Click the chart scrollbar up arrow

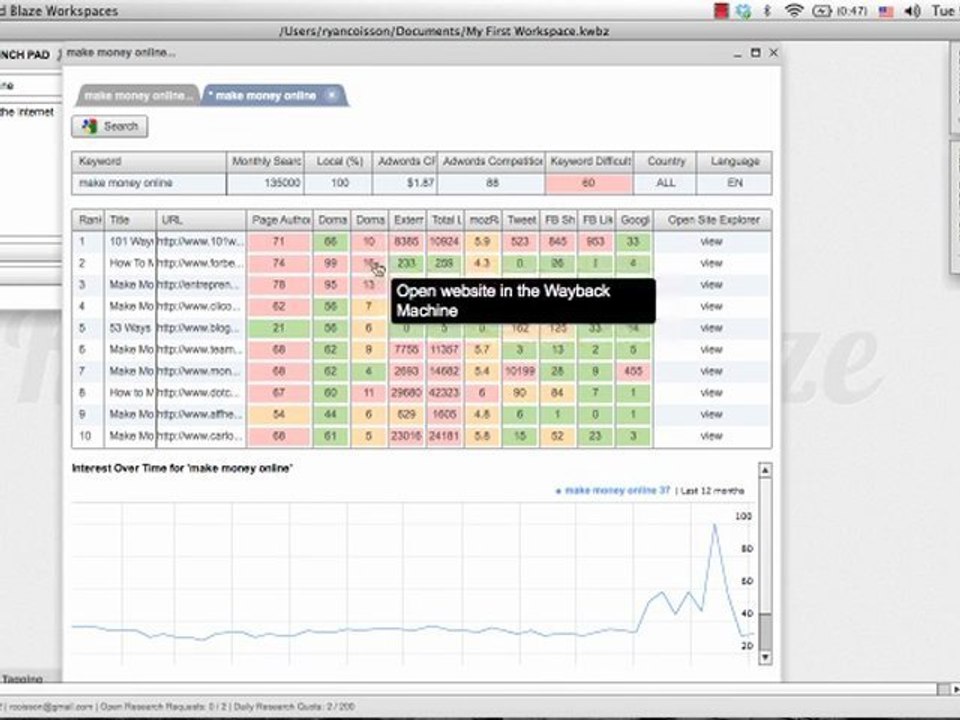point(765,470)
